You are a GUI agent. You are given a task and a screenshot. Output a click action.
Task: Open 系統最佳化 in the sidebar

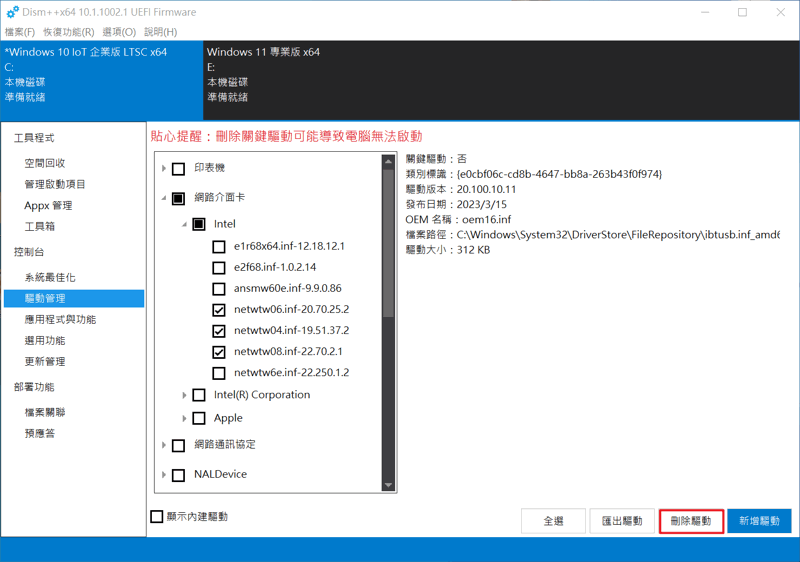(x=50, y=277)
